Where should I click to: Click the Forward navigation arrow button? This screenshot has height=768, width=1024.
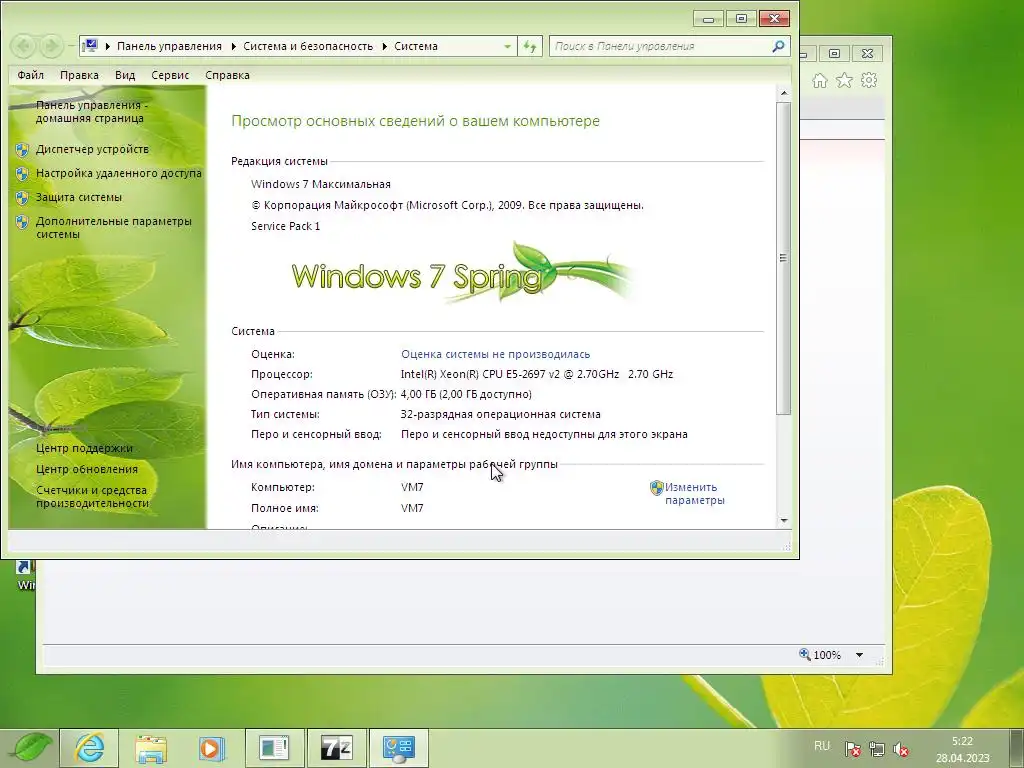(51, 46)
